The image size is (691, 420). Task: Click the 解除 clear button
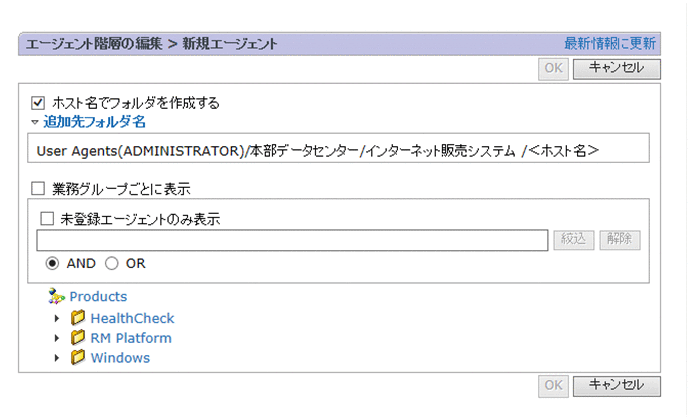pos(620,240)
